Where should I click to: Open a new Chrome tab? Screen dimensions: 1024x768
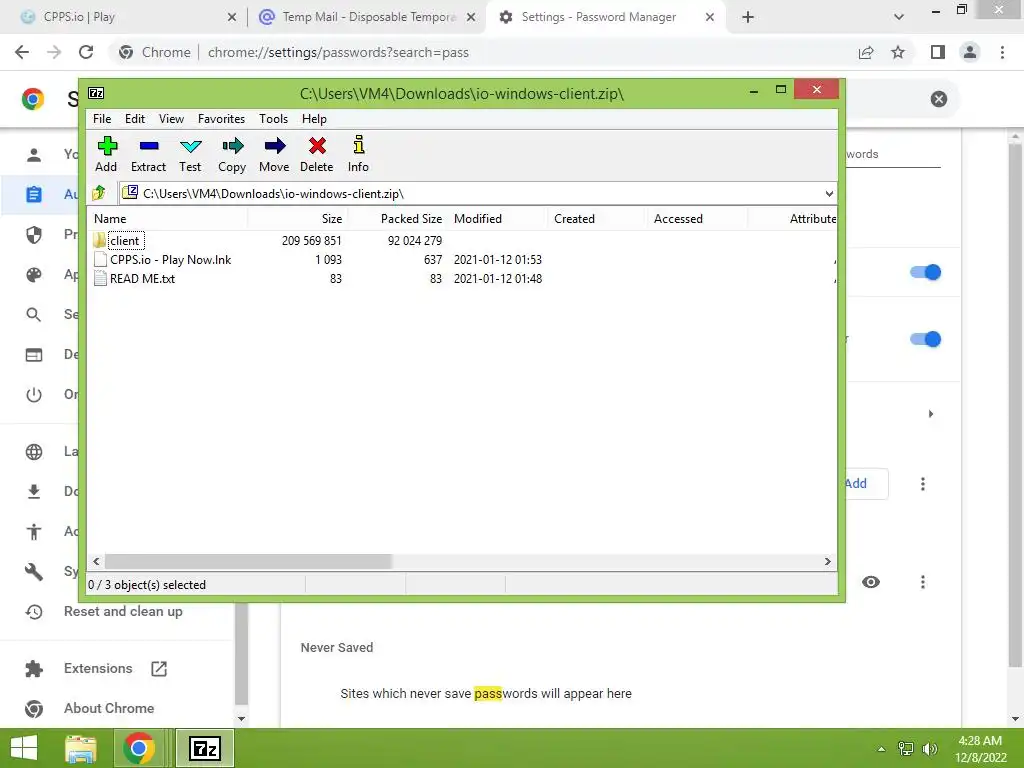[x=748, y=18]
